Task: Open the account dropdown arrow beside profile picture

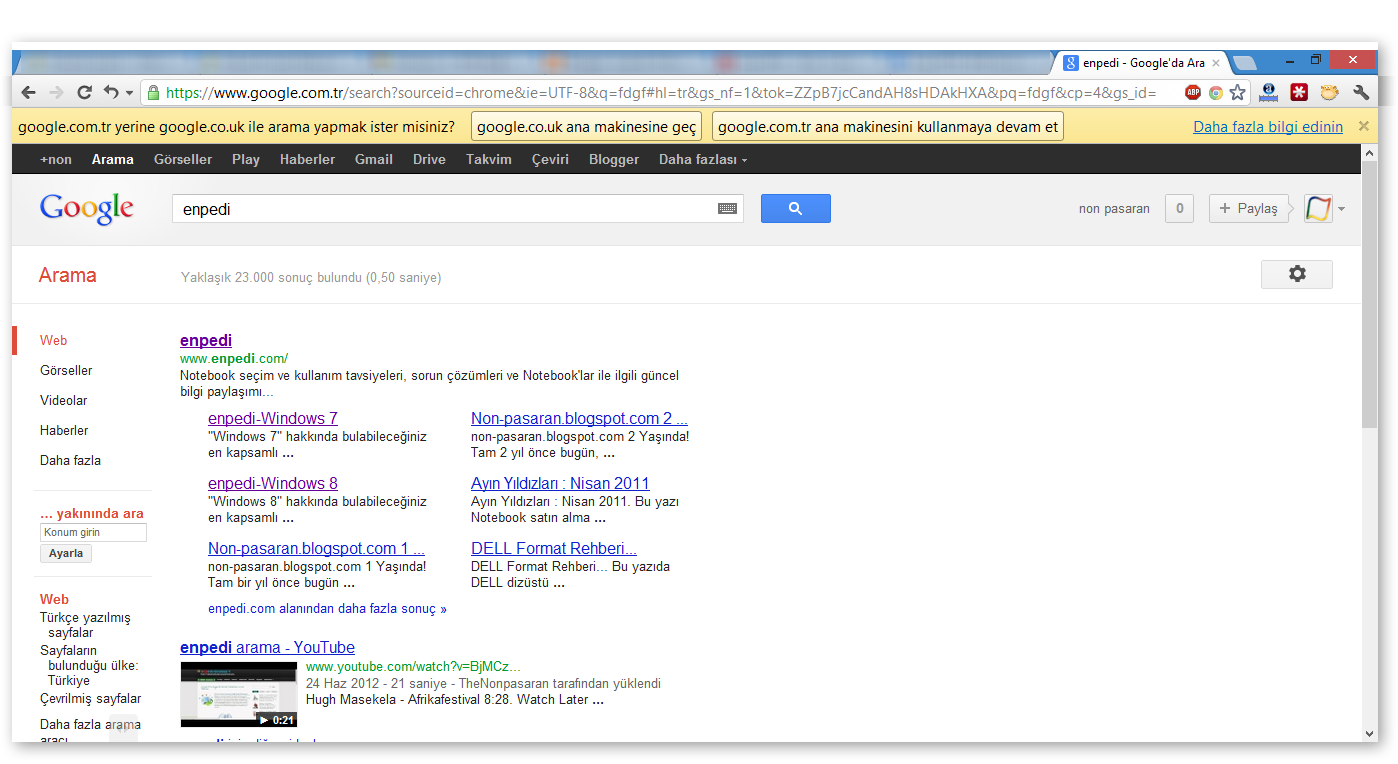Action: point(1341,209)
